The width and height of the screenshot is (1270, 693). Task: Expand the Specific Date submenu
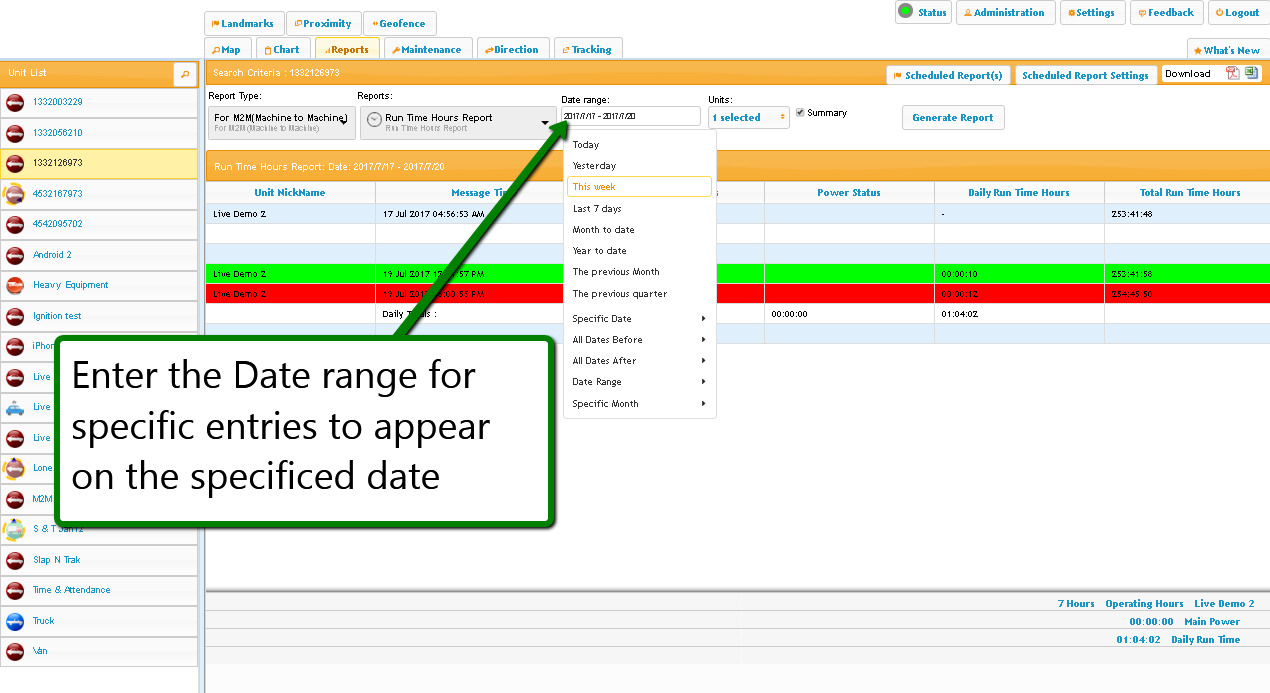638,319
